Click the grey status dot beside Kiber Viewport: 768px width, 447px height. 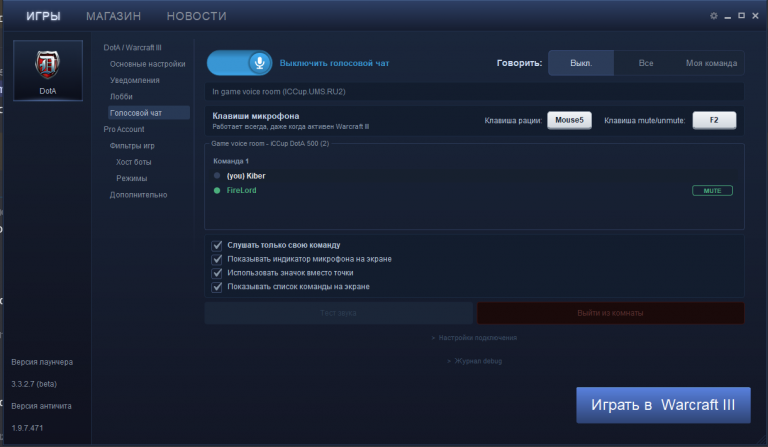[217, 175]
